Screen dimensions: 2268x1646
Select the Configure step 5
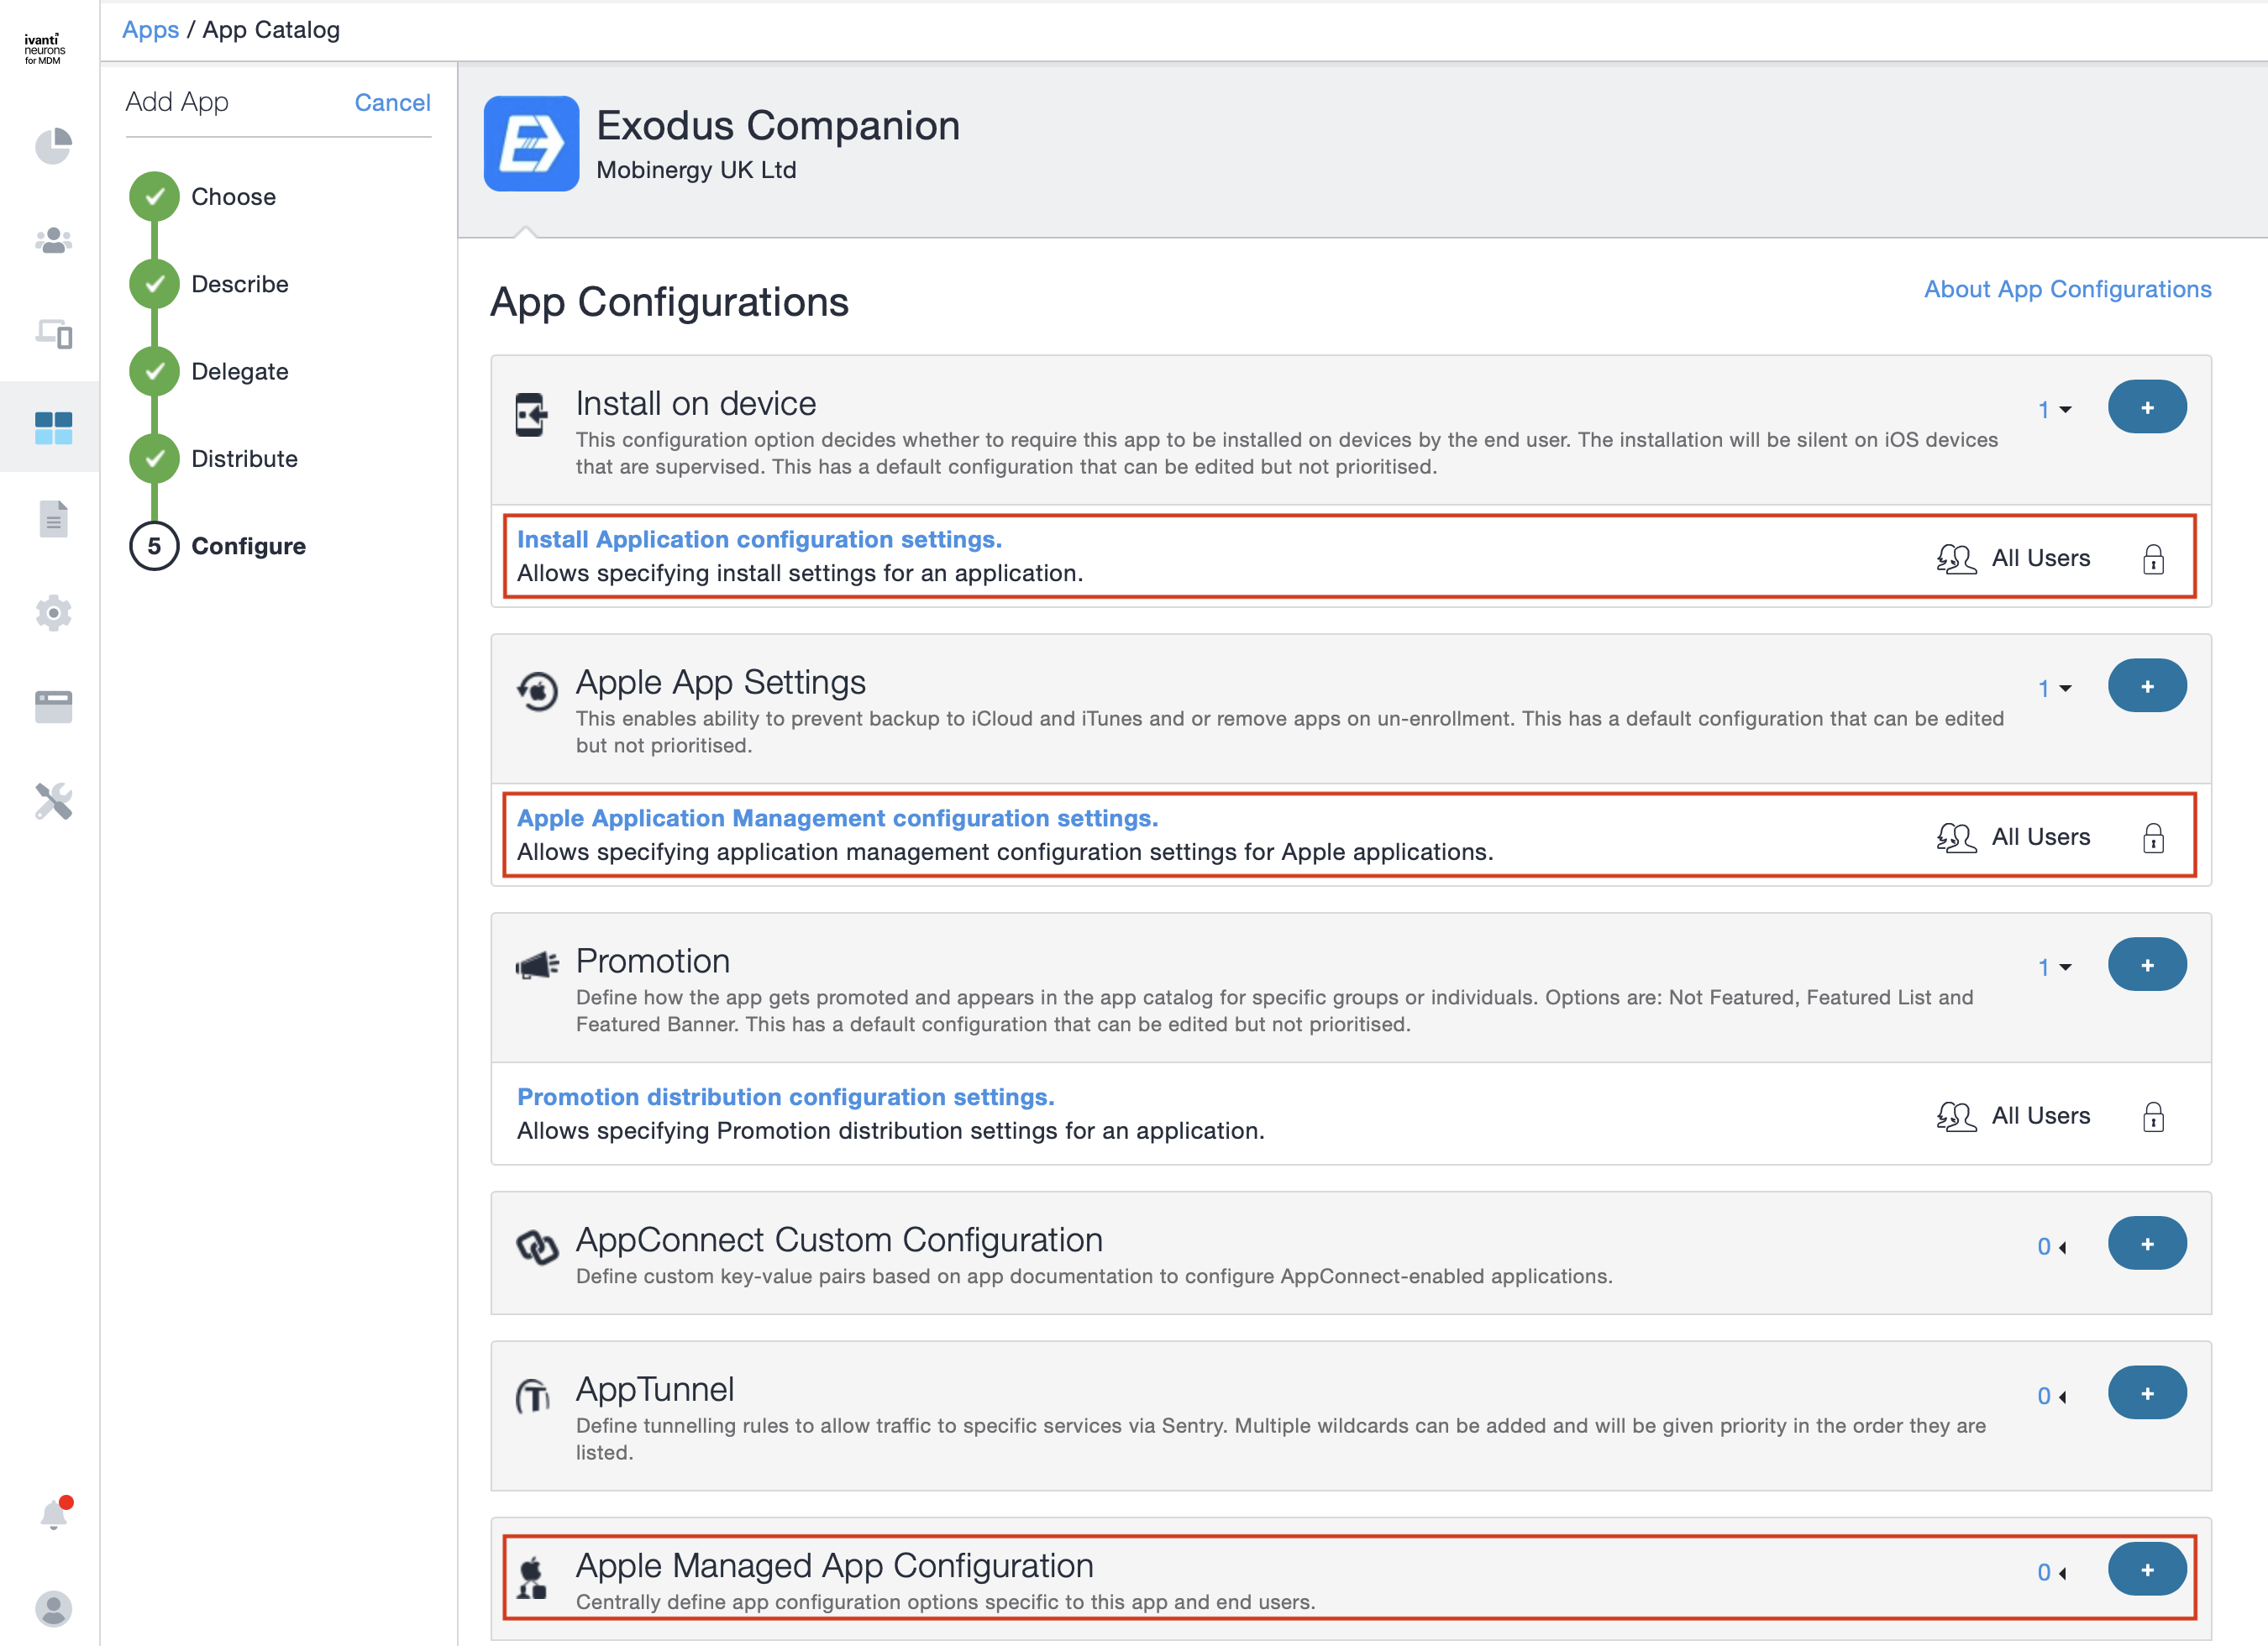(x=218, y=546)
